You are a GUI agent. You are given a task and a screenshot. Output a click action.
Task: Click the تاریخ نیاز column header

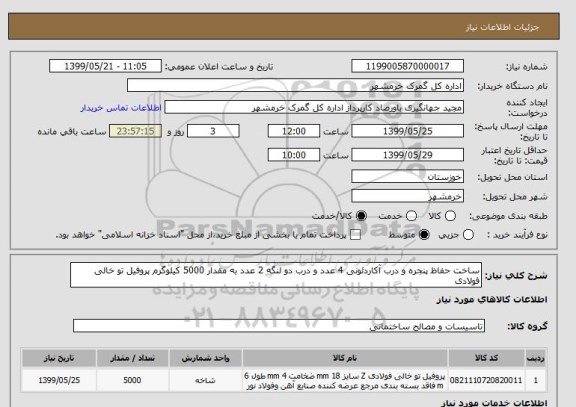59,358
